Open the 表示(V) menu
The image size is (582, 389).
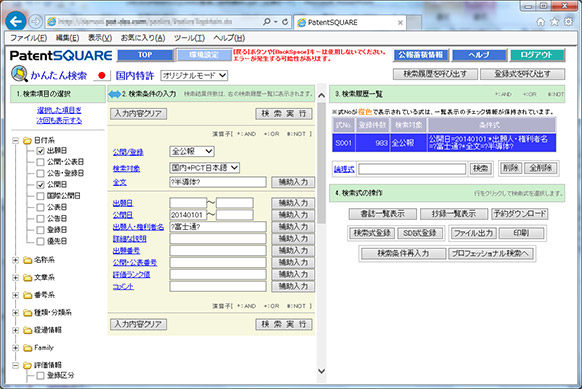coord(100,38)
